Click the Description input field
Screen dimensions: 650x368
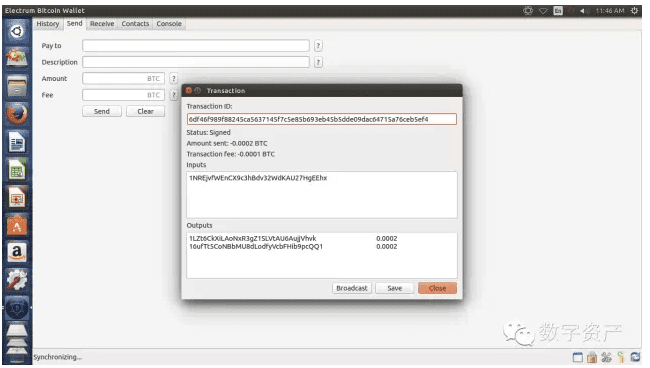click(196, 62)
